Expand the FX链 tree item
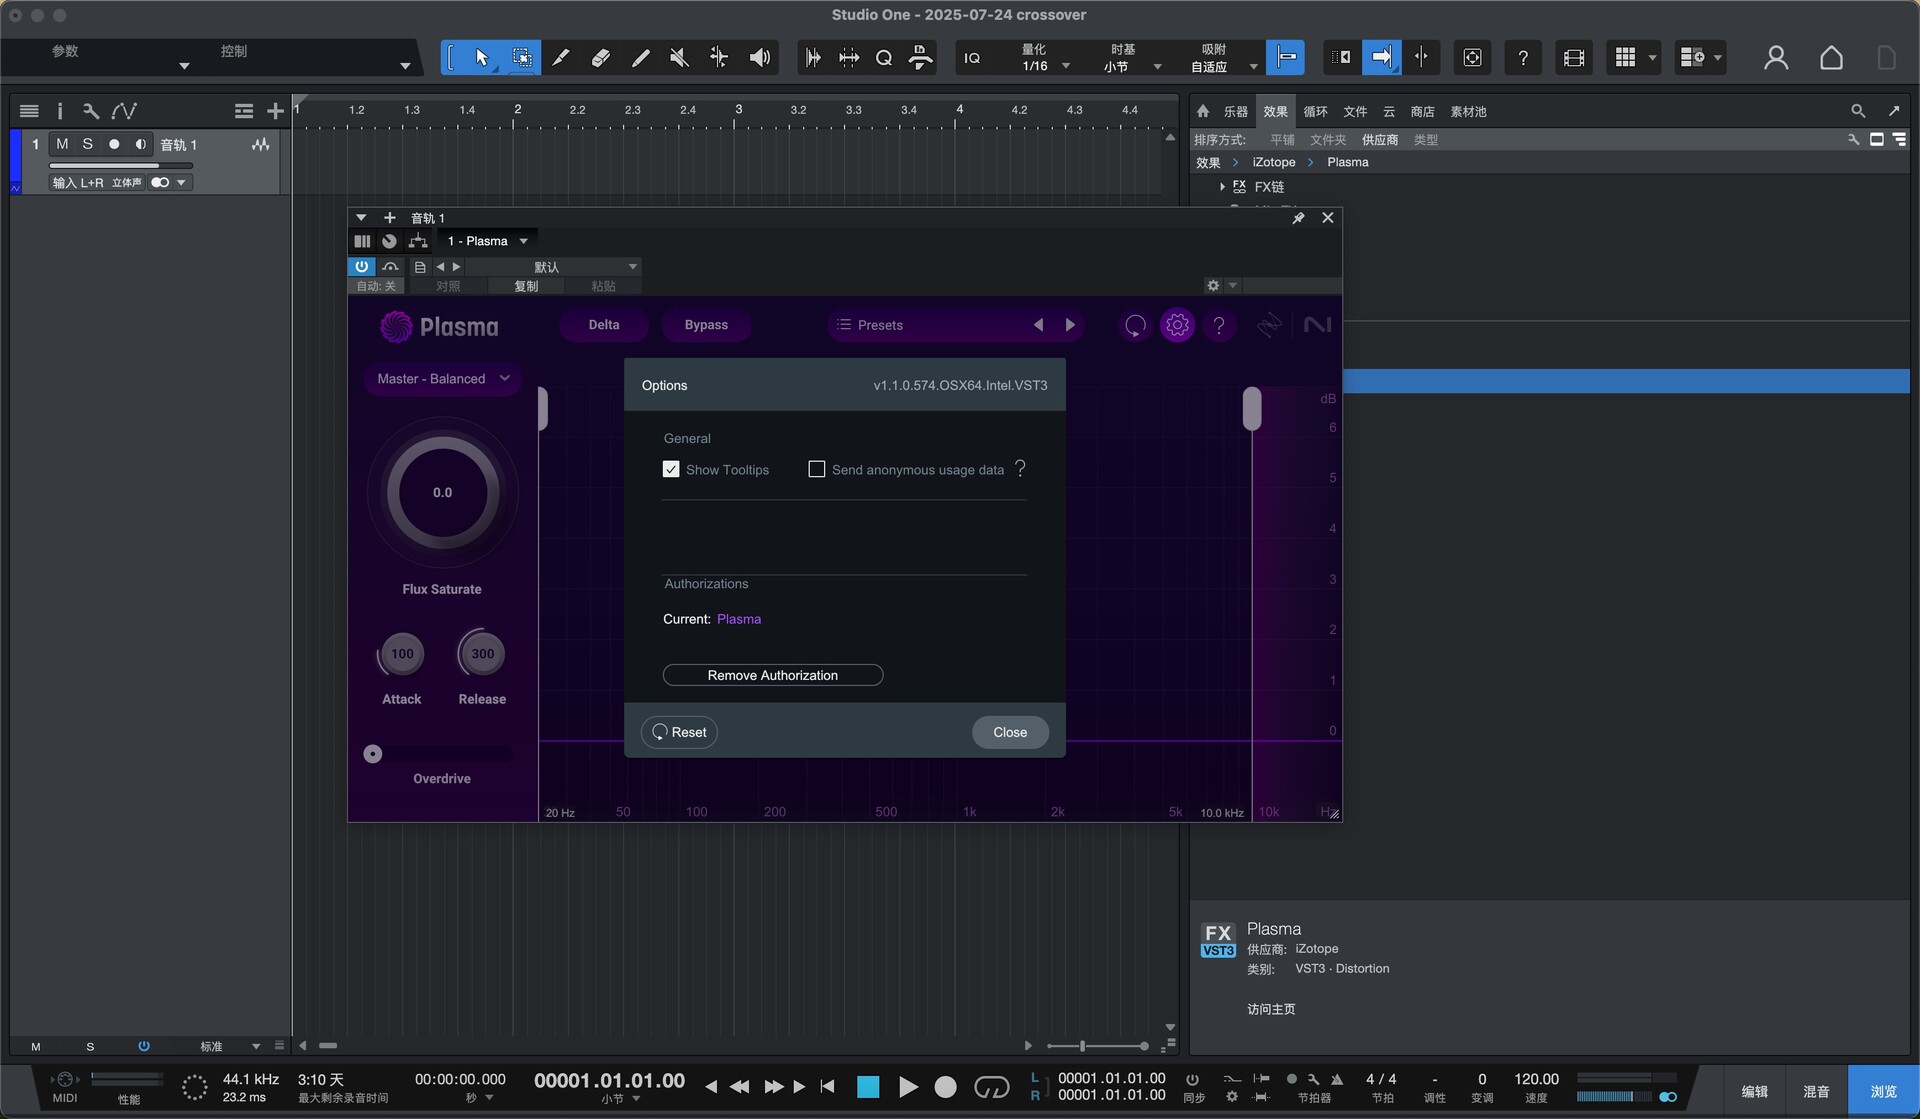This screenshot has height=1119, width=1920. pyautogui.click(x=1222, y=187)
